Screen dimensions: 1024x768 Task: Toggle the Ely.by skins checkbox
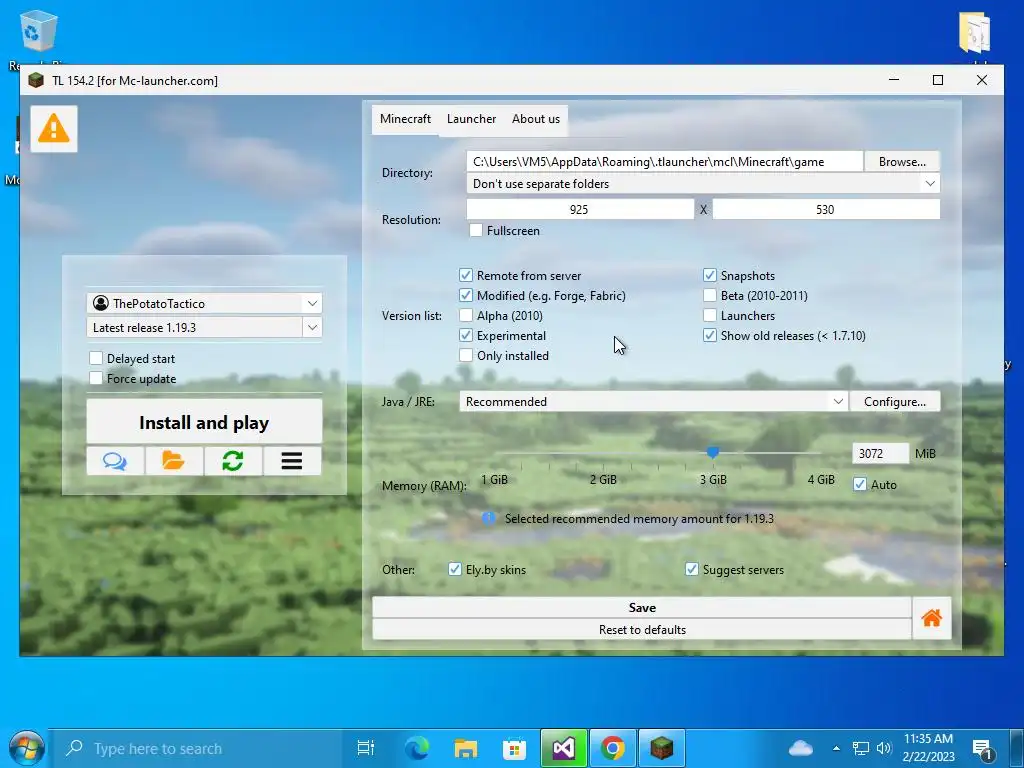point(455,569)
